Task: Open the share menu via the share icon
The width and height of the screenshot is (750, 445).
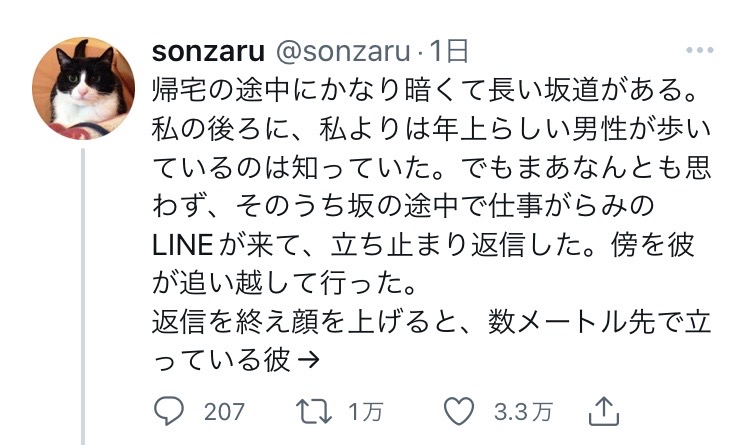Action: point(602,410)
